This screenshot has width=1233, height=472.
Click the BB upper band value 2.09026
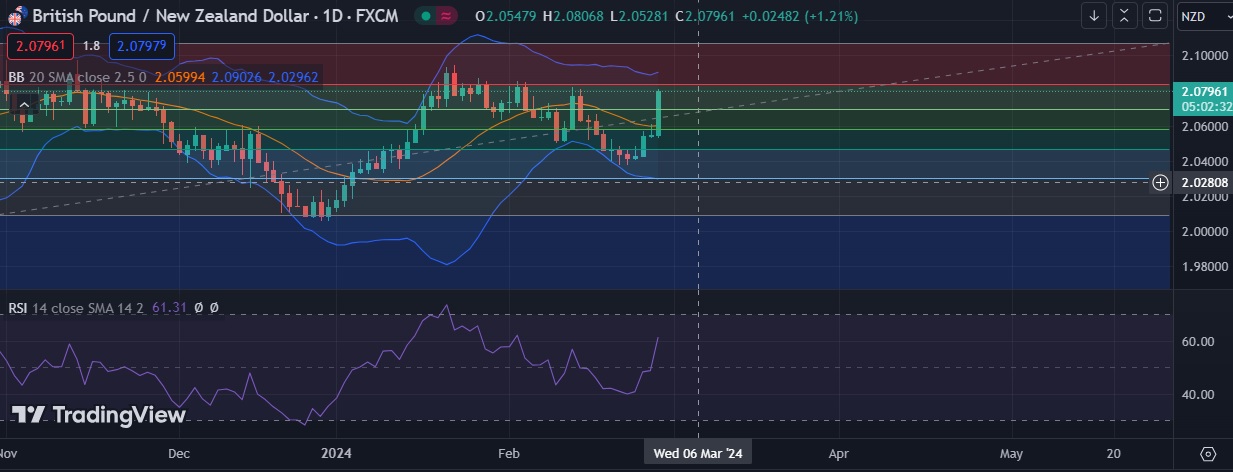tap(236, 76)
